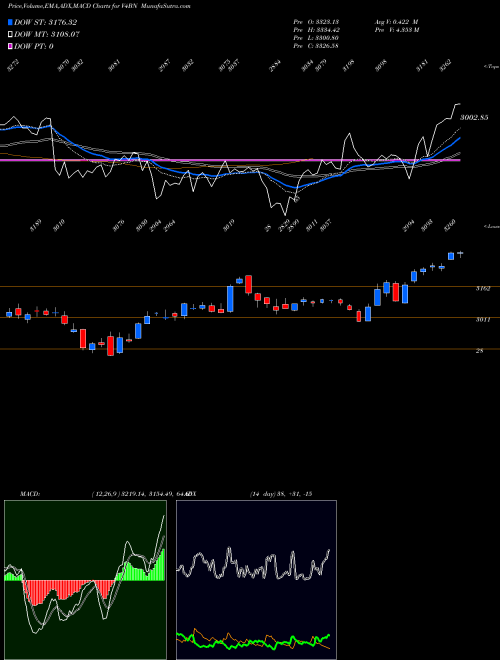Click the Avg V: 6.422 M value
Screen dimensions: 500x660
tap(397, 21)
